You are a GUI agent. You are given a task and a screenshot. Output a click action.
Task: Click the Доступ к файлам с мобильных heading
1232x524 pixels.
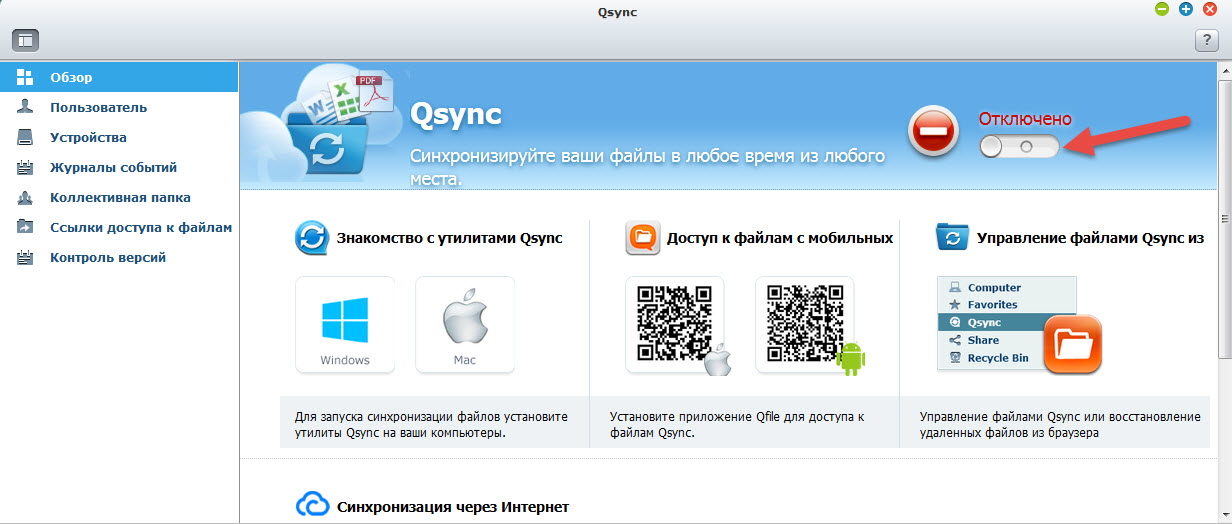point(781,238)
